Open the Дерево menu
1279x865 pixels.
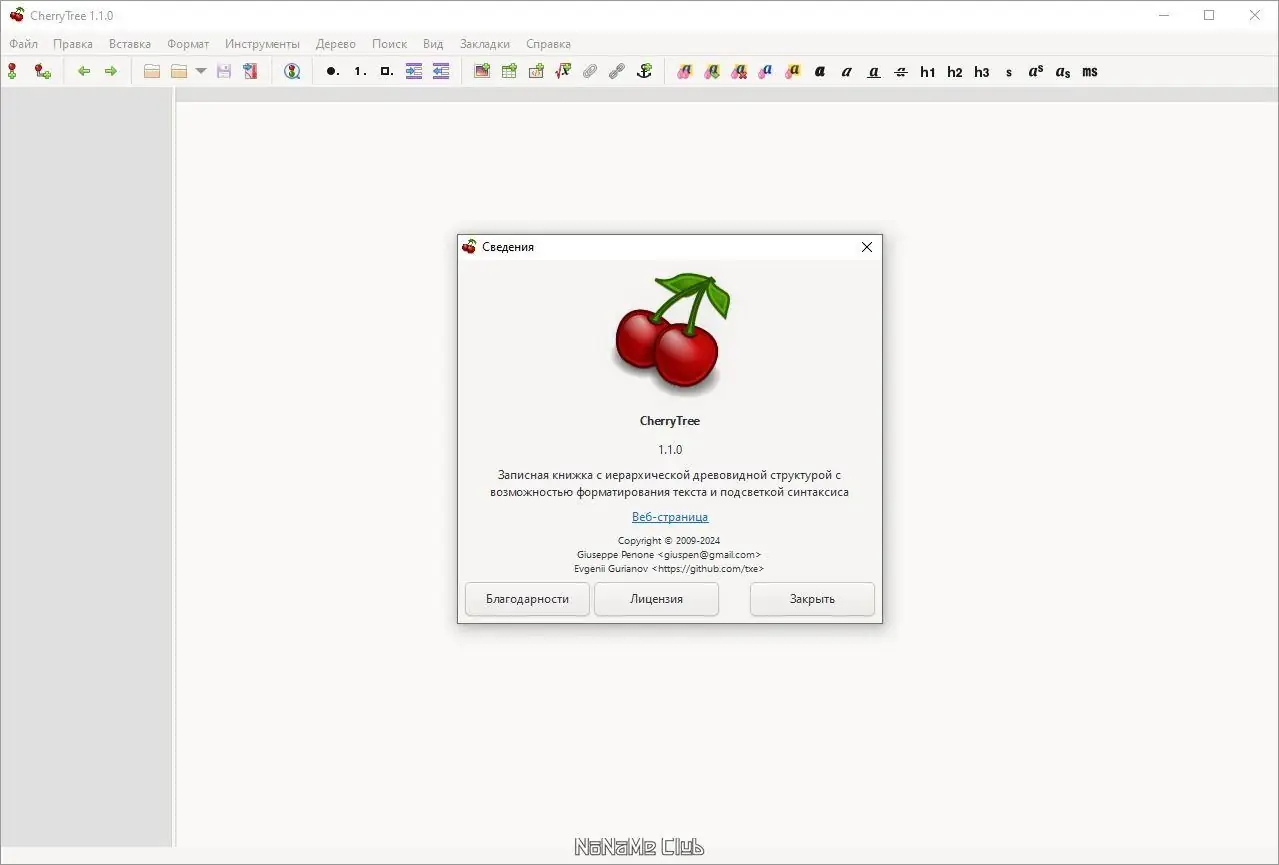[336, 44]
